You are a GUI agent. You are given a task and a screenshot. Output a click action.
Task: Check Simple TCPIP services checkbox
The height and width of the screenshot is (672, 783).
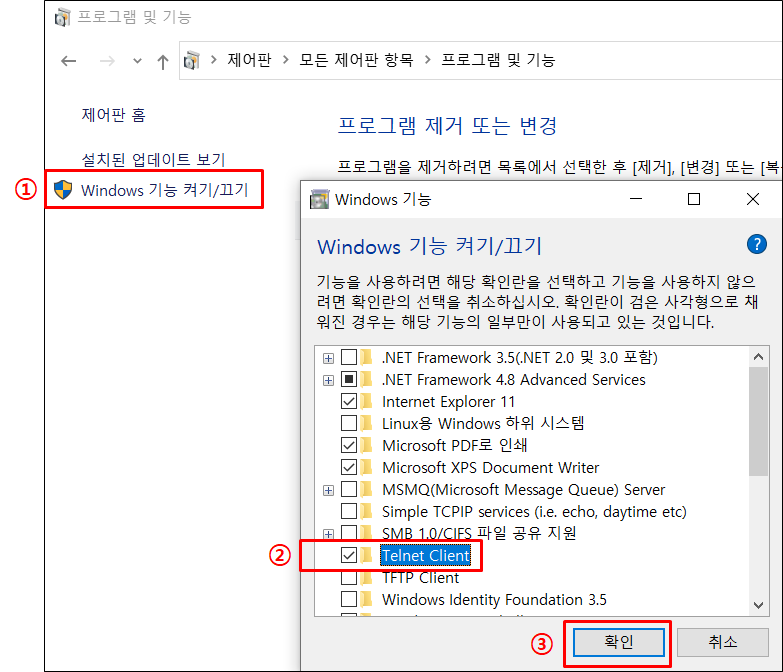(x=349, y=511)
